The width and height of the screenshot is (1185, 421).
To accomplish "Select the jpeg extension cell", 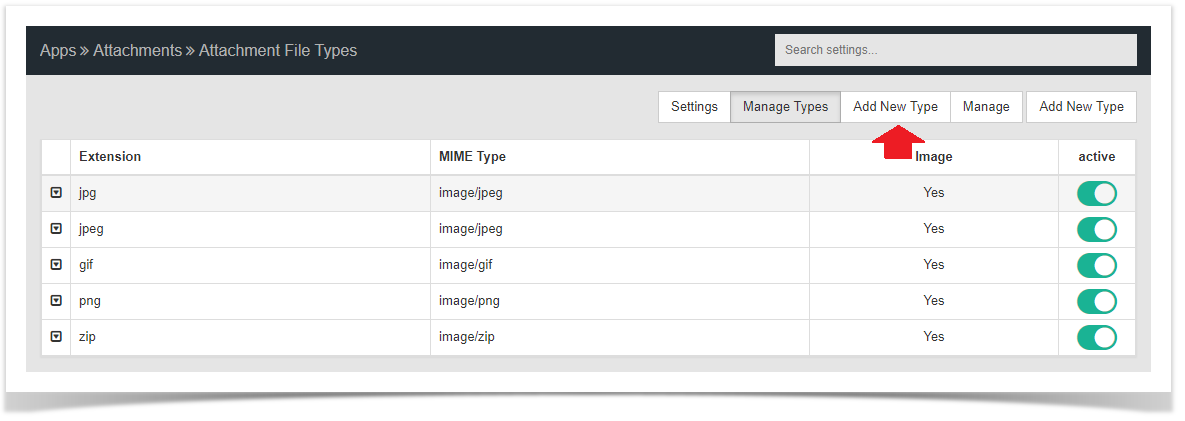I will 250,228.
